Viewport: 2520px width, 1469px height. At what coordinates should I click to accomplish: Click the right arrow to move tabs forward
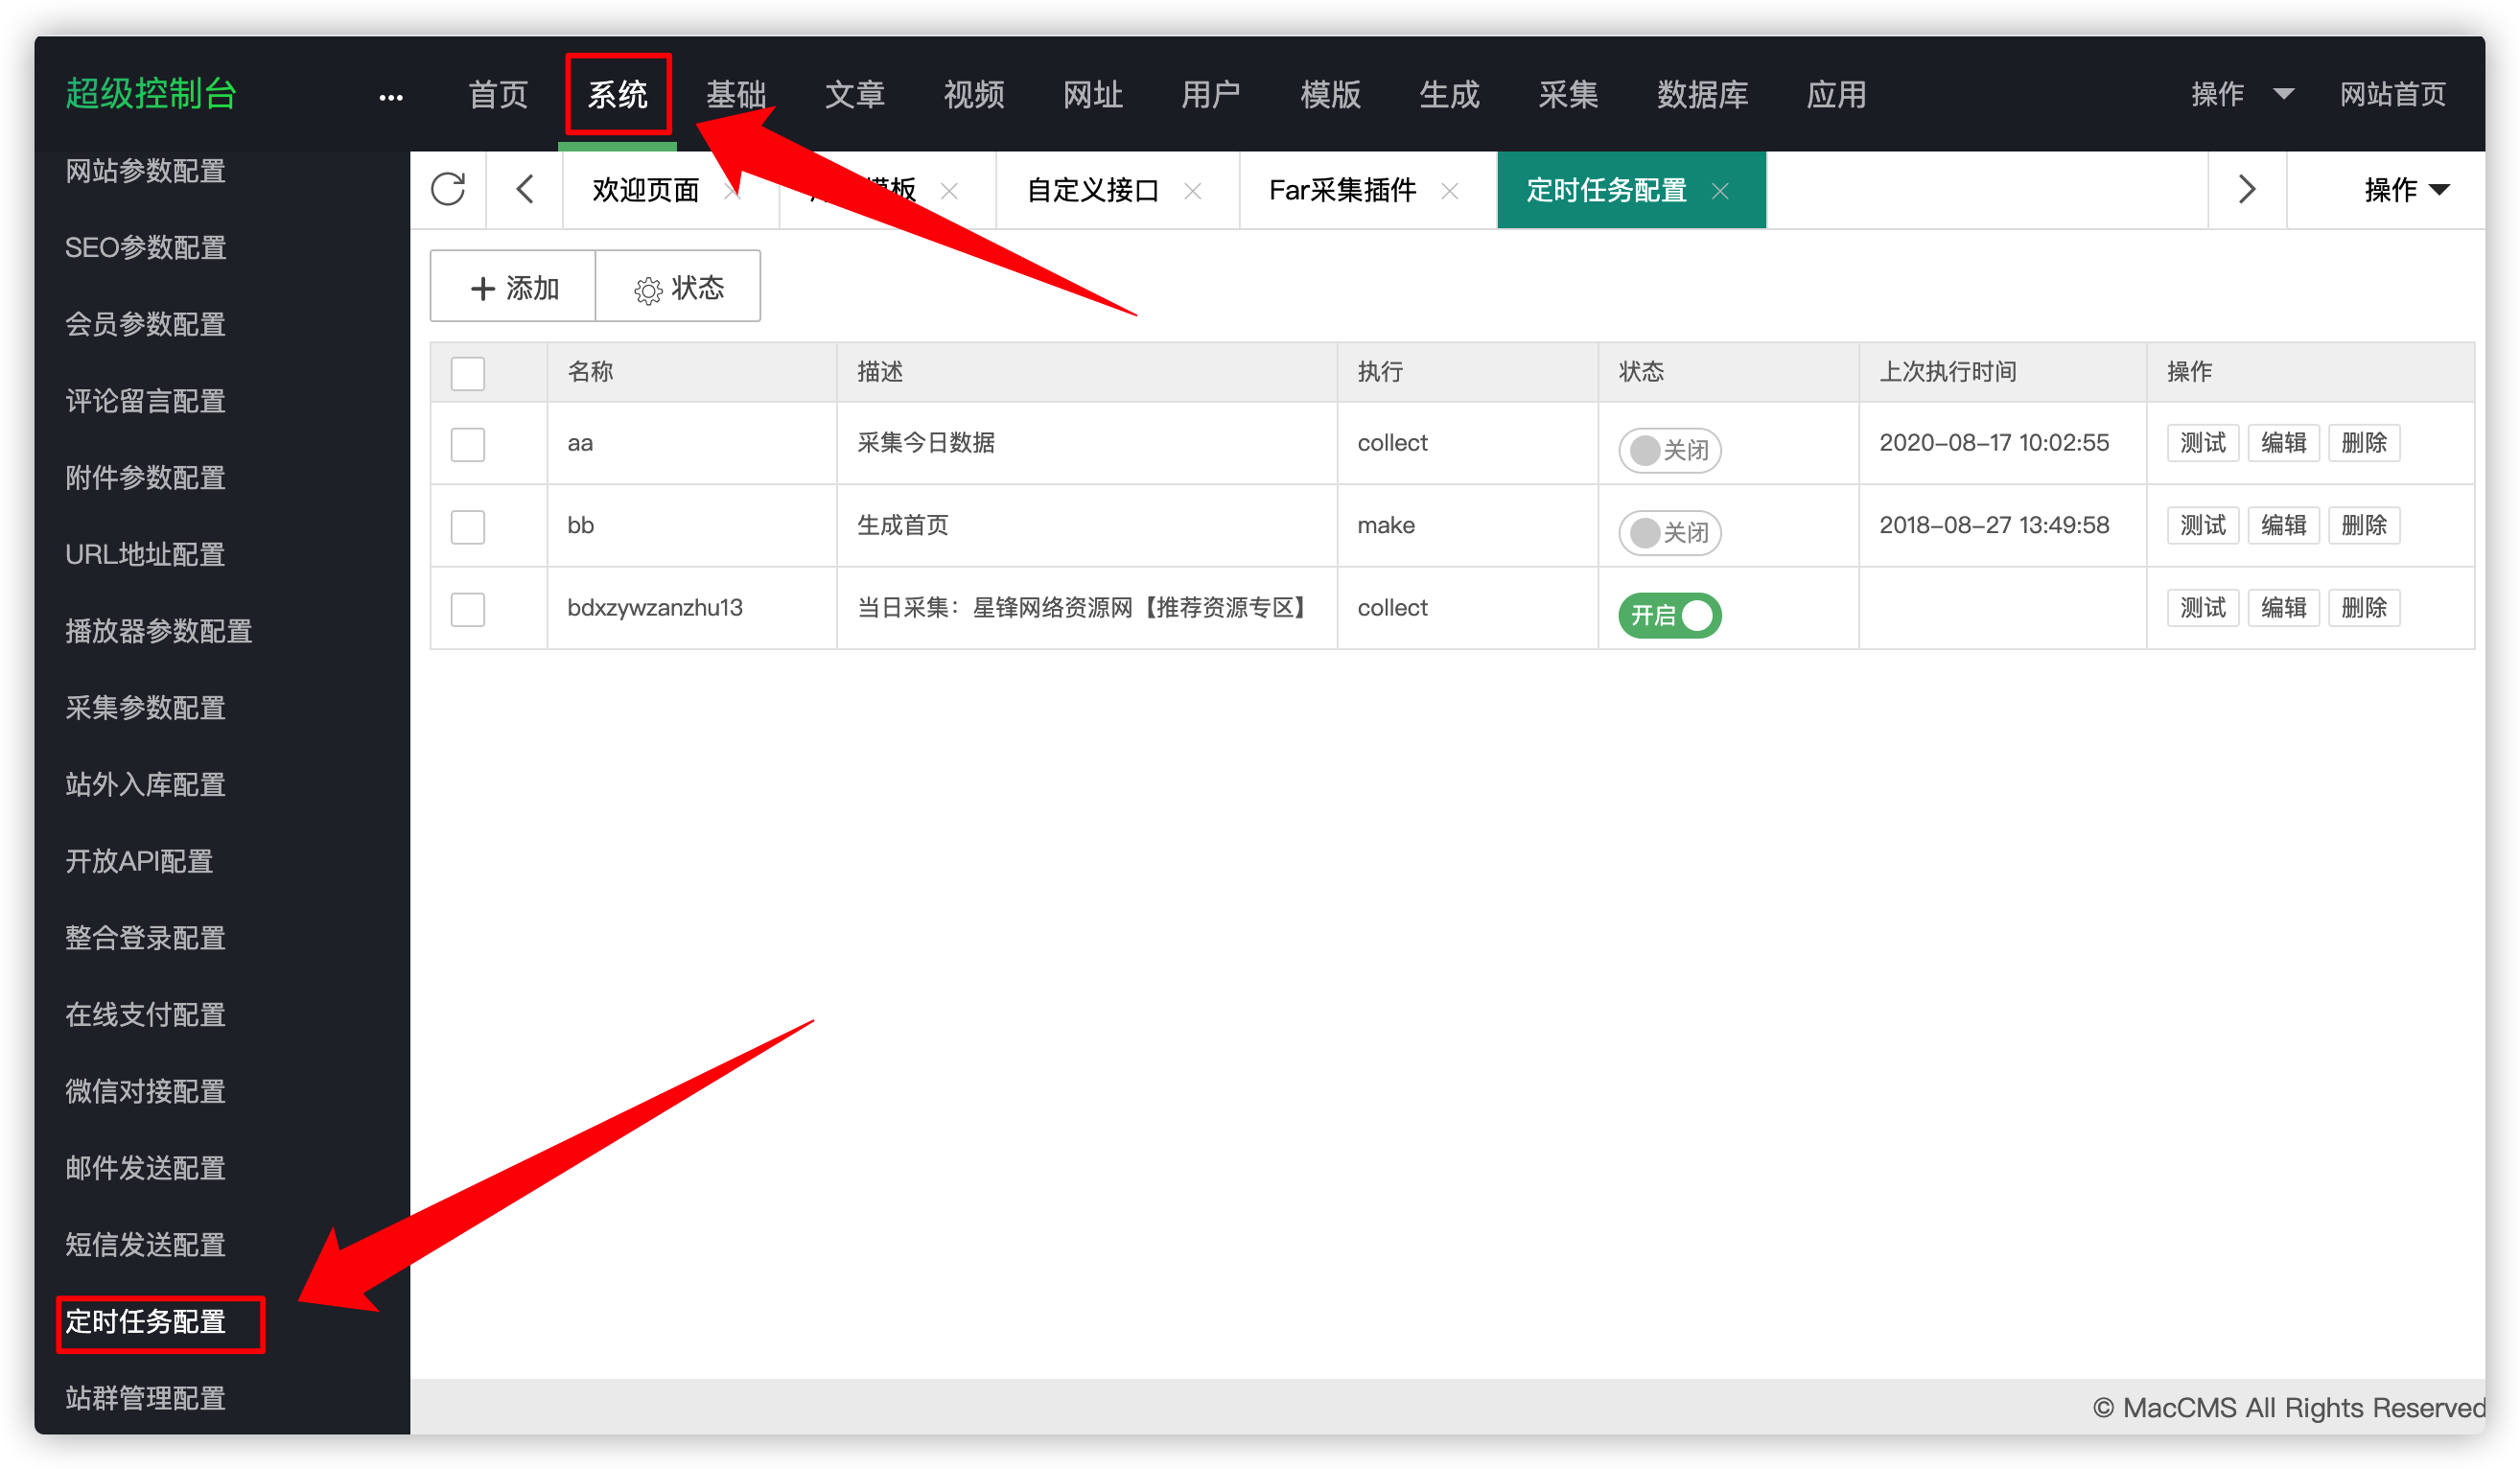click(x=2246, y=190)
